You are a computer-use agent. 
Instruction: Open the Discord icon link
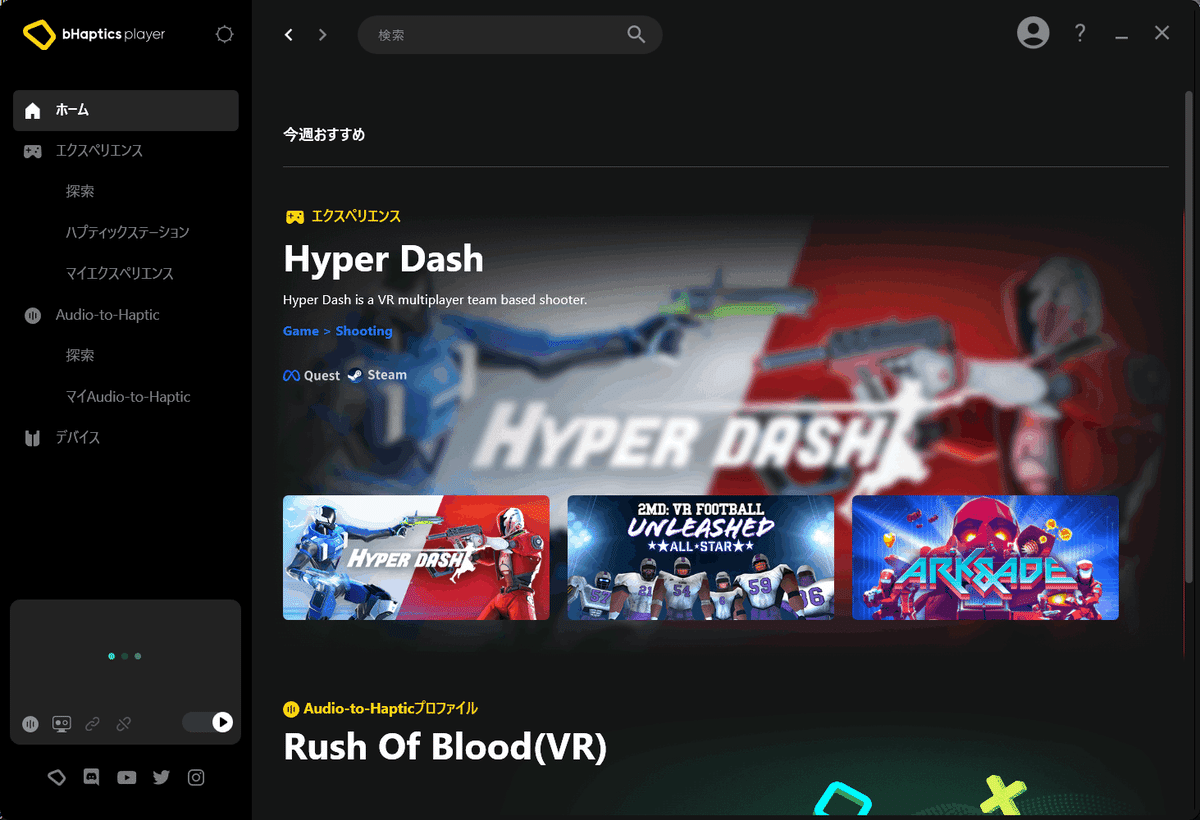point(91,777)
